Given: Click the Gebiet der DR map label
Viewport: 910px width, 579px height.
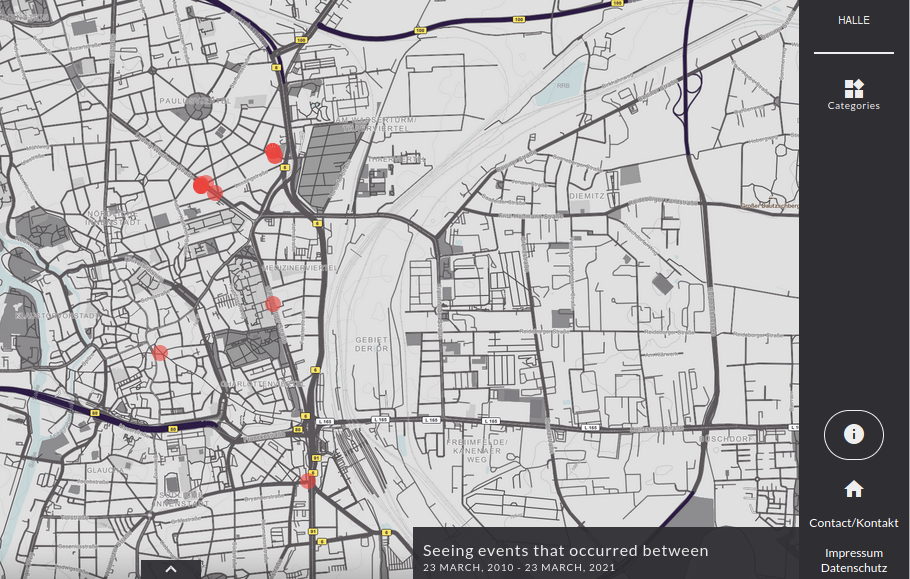Looking at the screenshot, I should click(371, 344).
